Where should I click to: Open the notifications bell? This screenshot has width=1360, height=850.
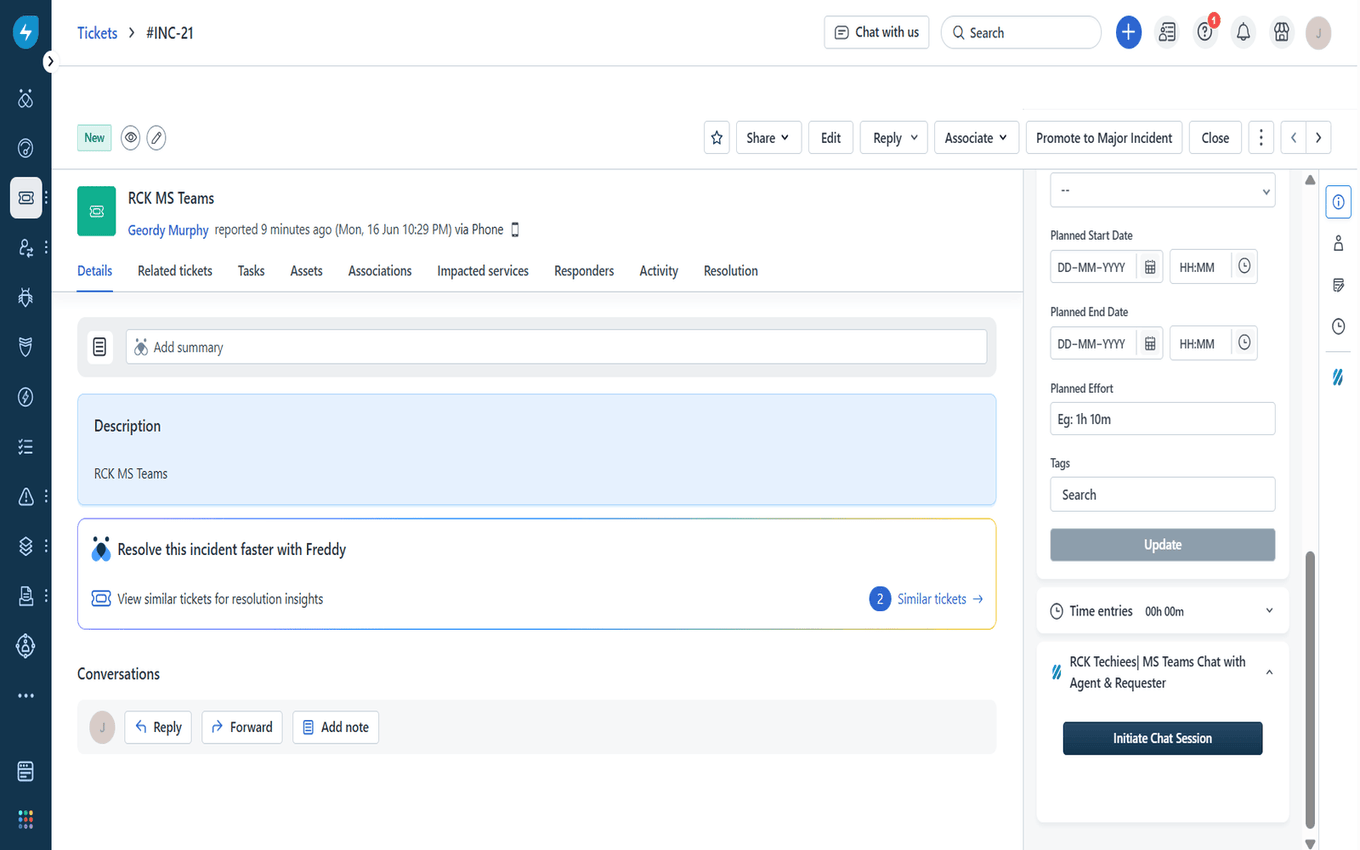[1243, 32]
